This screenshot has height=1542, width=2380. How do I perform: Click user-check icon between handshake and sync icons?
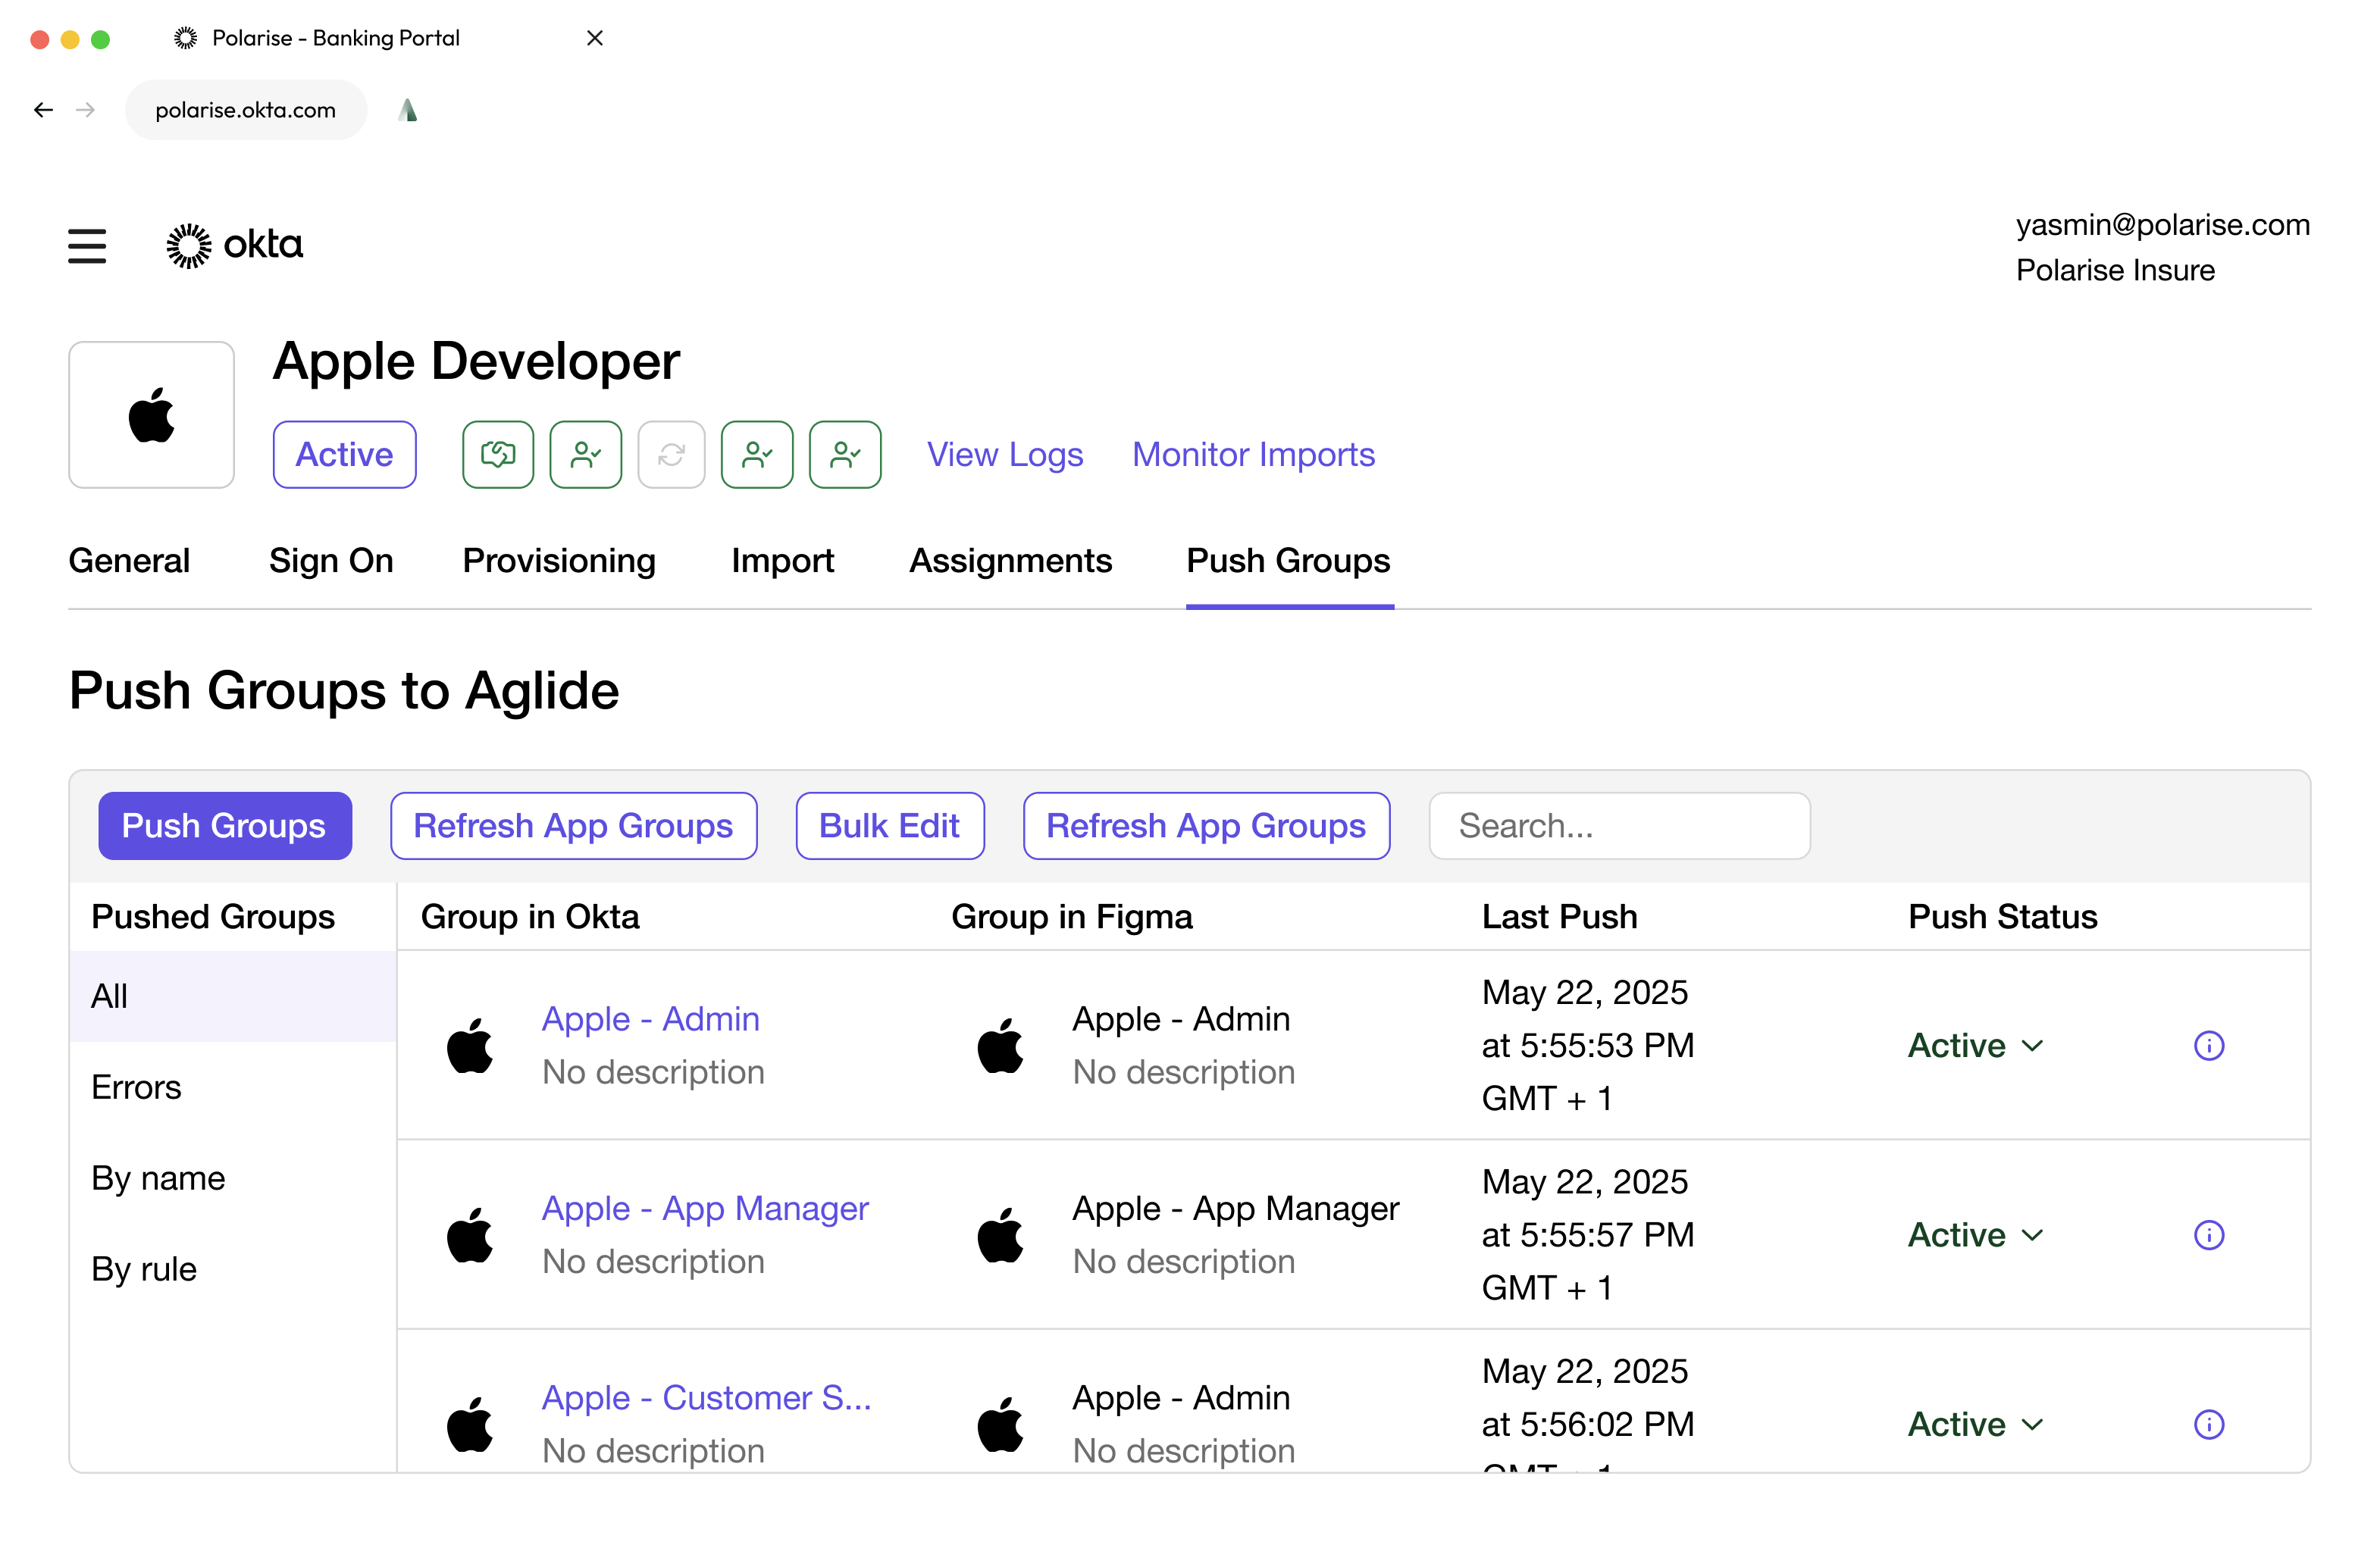point(586,455)
